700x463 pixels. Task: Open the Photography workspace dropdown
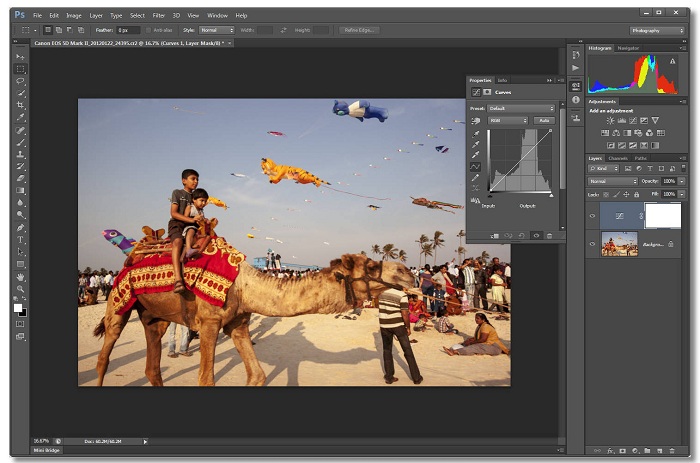pyautogui.click(x=657, y=30)
